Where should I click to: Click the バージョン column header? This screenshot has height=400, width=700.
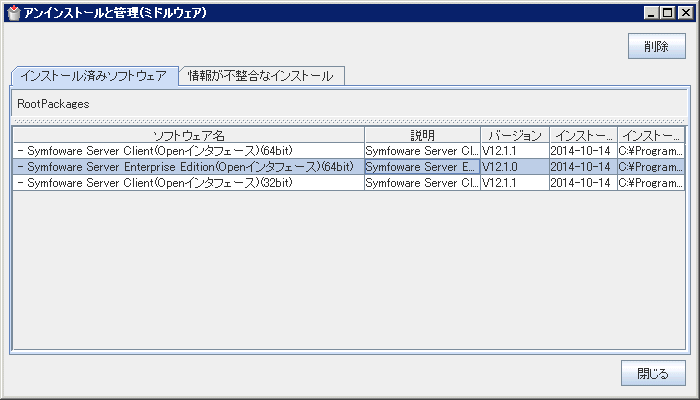click(x=515, y=135)
